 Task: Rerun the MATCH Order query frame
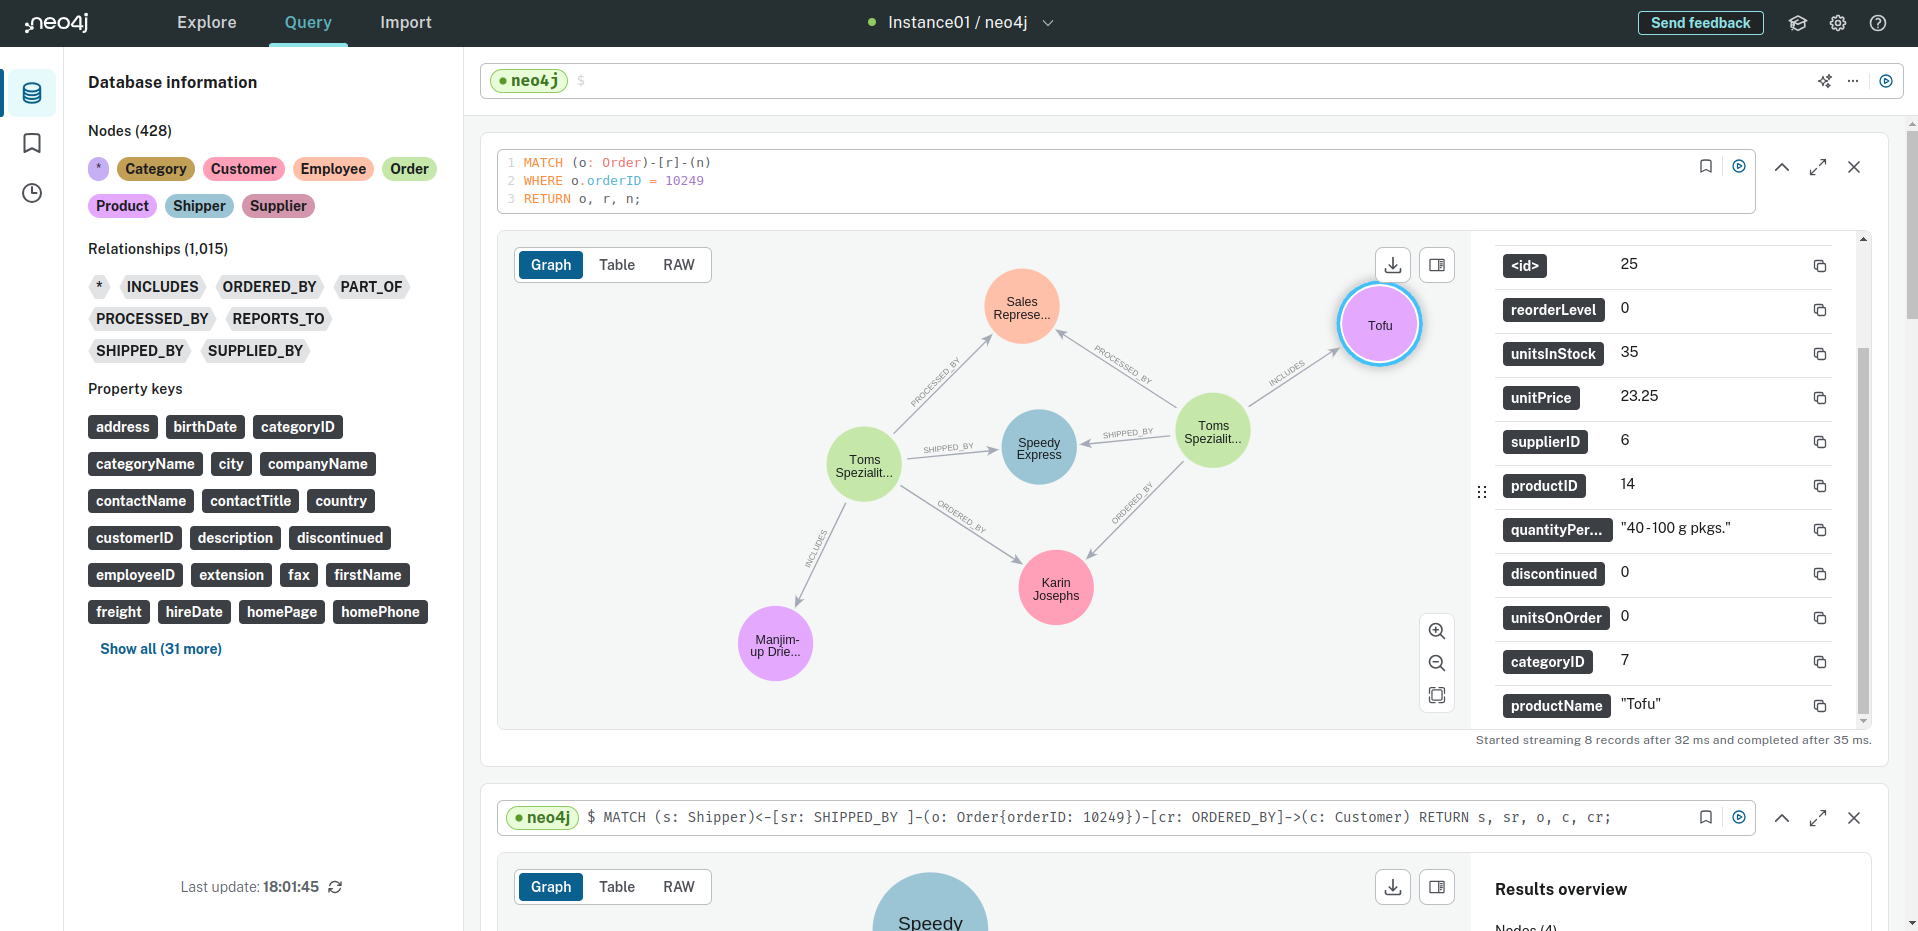tap(1739, 166)
